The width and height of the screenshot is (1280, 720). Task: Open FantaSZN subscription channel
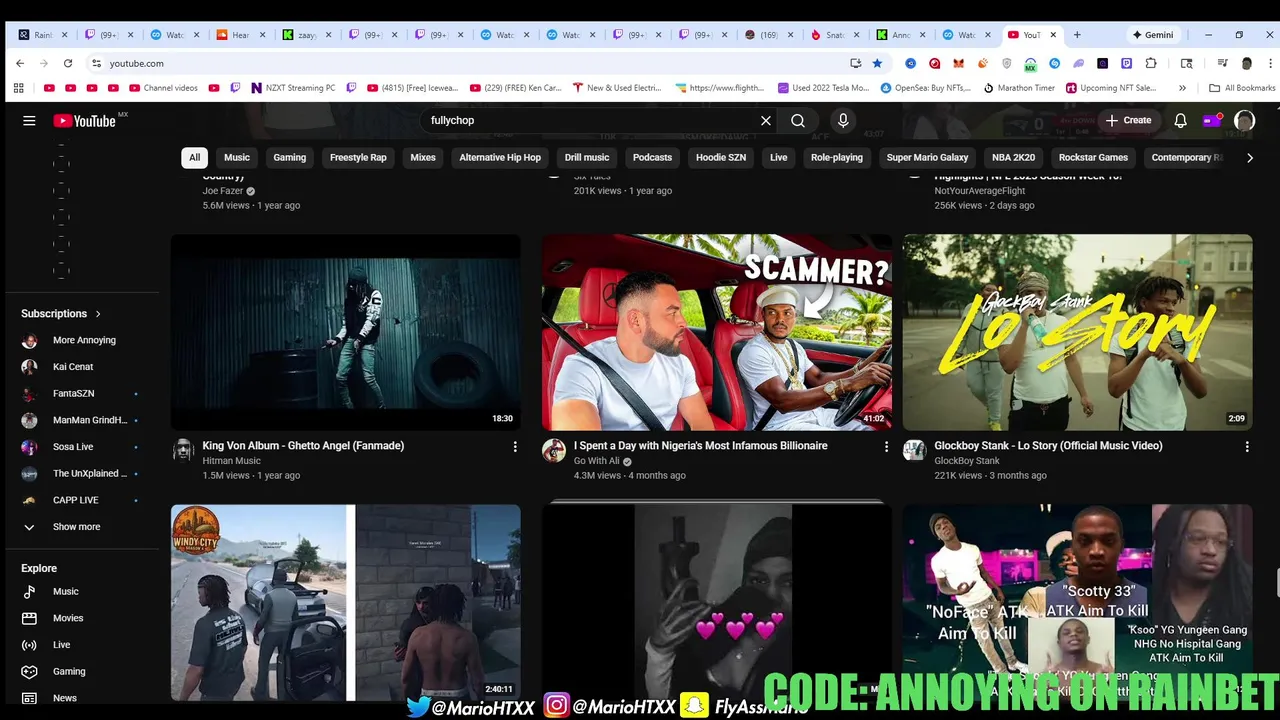point(74,394)
